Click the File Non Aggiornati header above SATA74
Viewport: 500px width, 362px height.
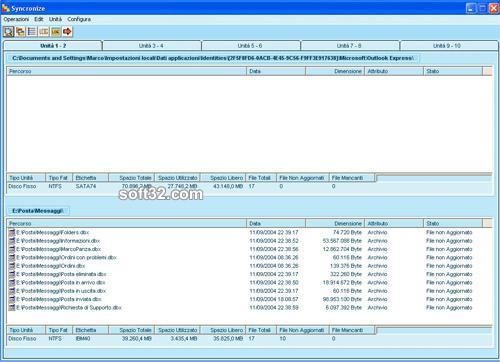click(303, 178)
